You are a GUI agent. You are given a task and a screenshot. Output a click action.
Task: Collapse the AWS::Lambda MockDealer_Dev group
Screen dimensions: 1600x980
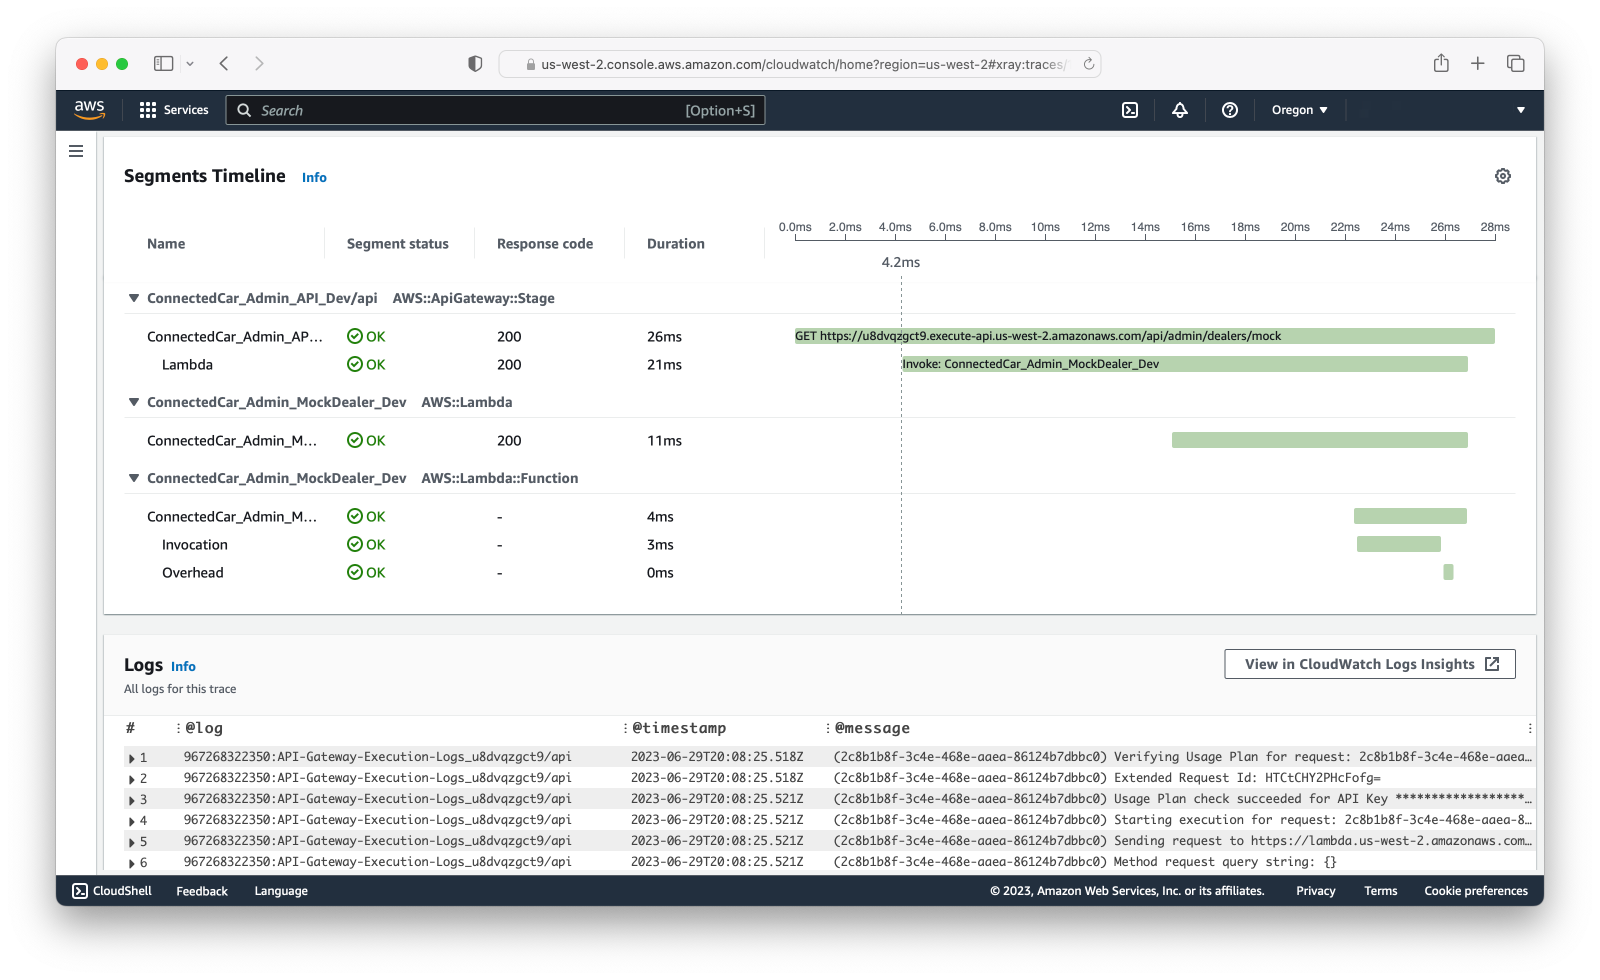(133, 402)
